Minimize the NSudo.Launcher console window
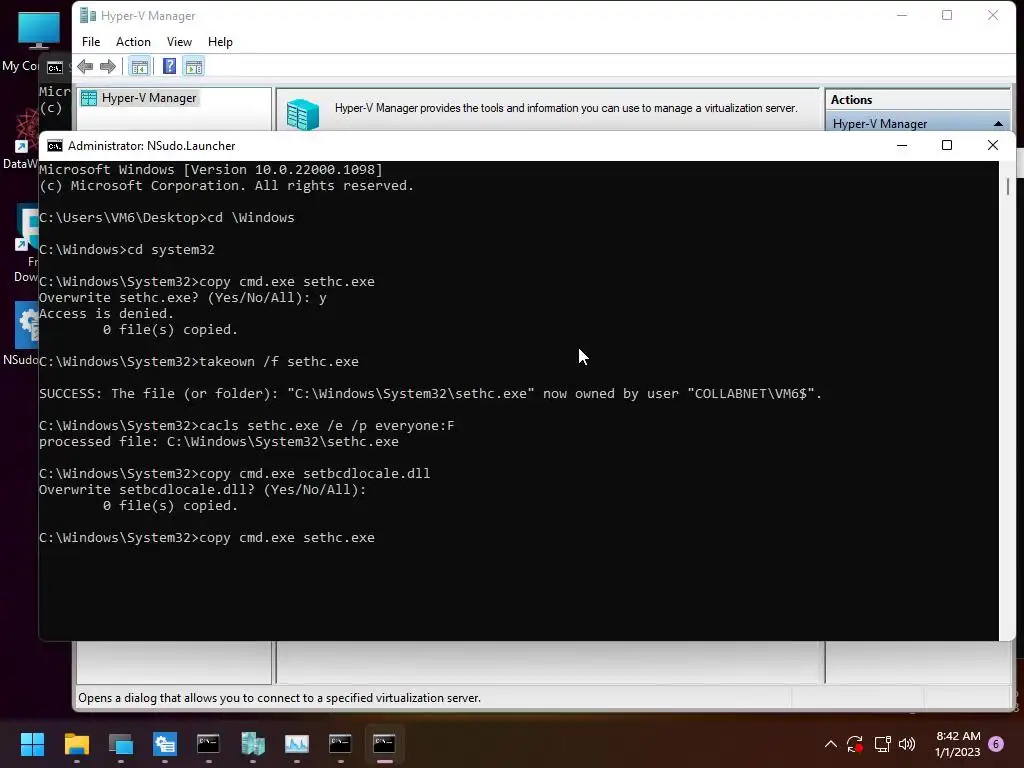The height and width of the screenshot is (768, 1024). point(902,145)
